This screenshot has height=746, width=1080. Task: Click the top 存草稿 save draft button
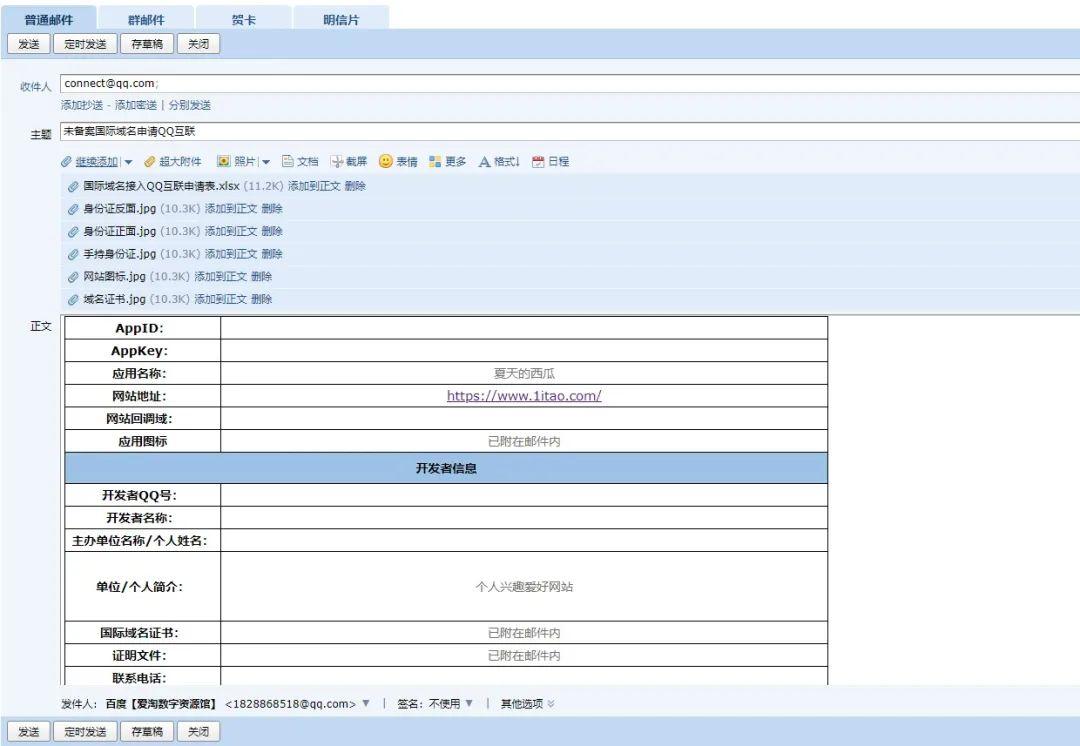[x=147, y=44]
